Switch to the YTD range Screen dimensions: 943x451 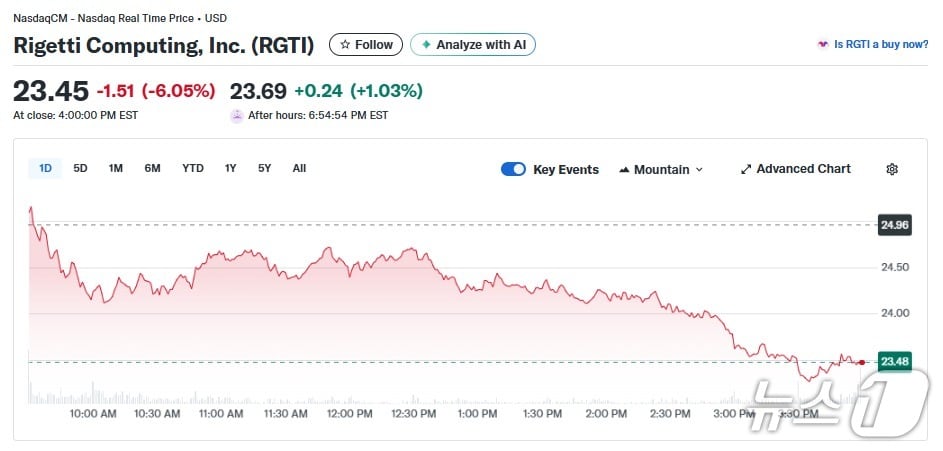click(193, 168)
